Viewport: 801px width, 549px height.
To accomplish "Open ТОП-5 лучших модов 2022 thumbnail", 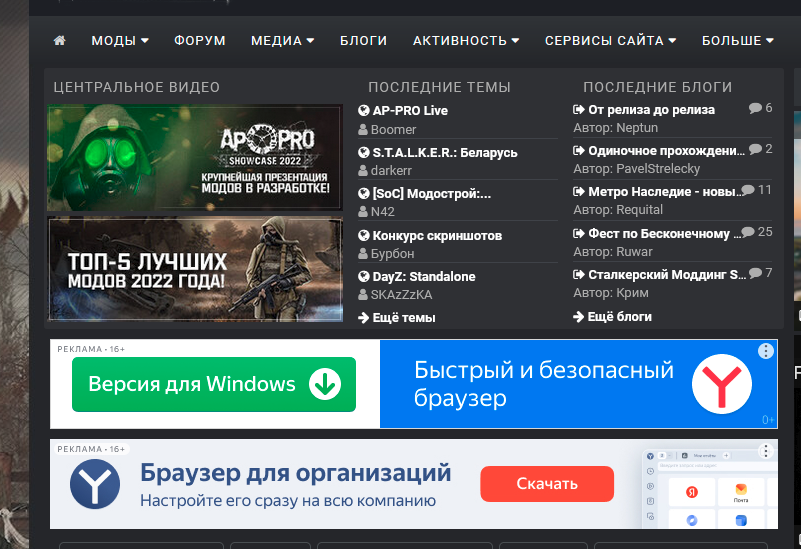I will 195,269.
